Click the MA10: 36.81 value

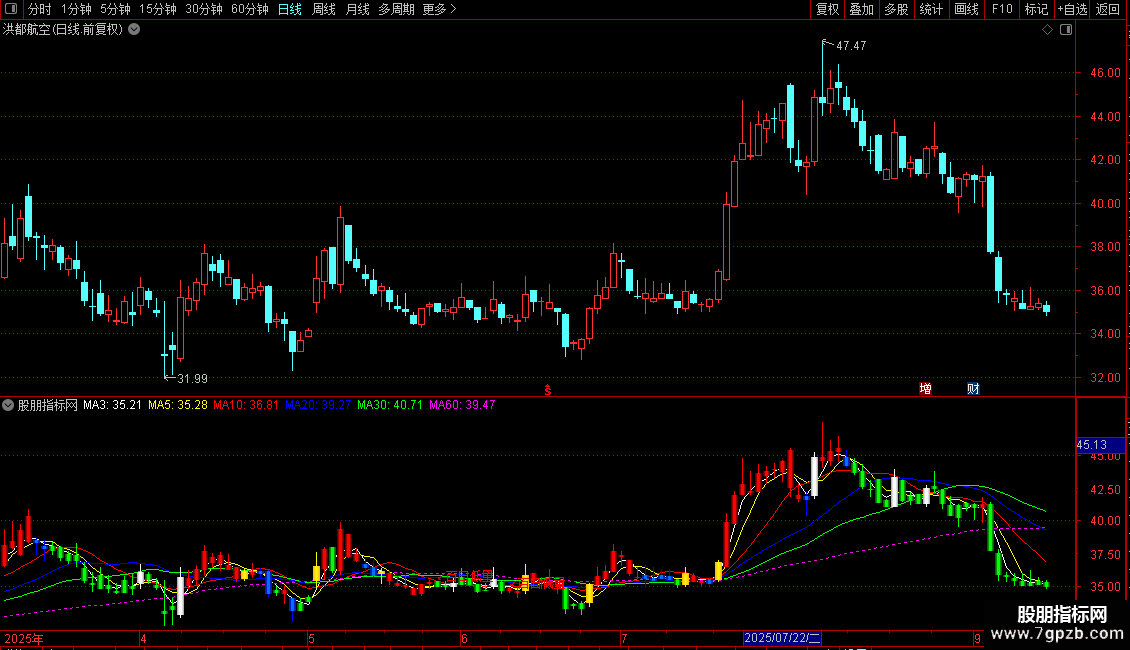pyautogui.click(x=246, y=405)
